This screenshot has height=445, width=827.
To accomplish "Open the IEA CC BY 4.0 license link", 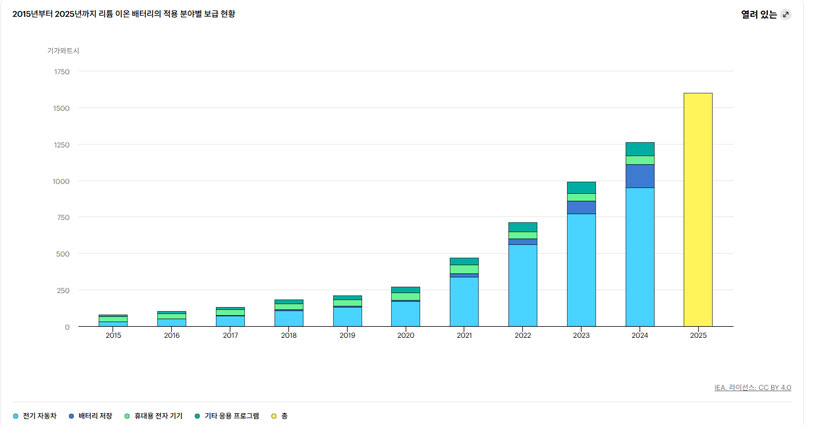I will (x=753, y=388).
